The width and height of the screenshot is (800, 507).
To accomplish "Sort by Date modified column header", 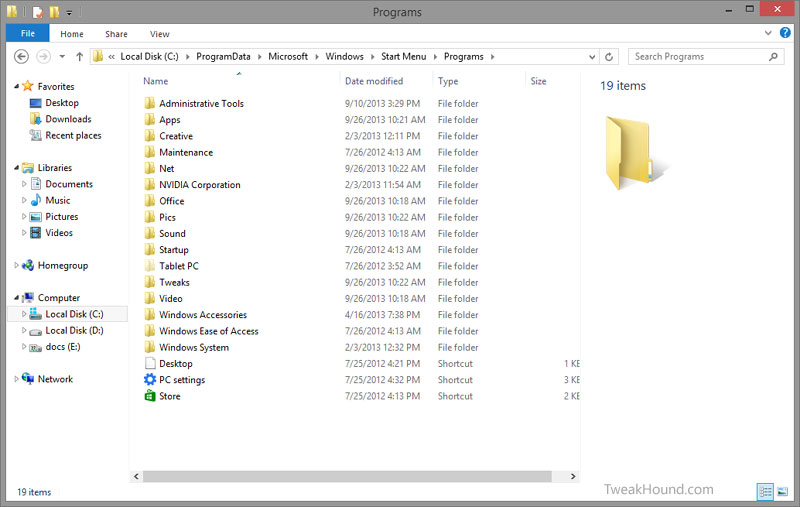I will [373, 81].
